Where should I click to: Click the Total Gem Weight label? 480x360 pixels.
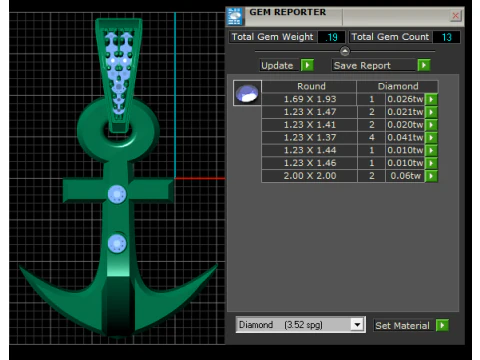point(272,37)
